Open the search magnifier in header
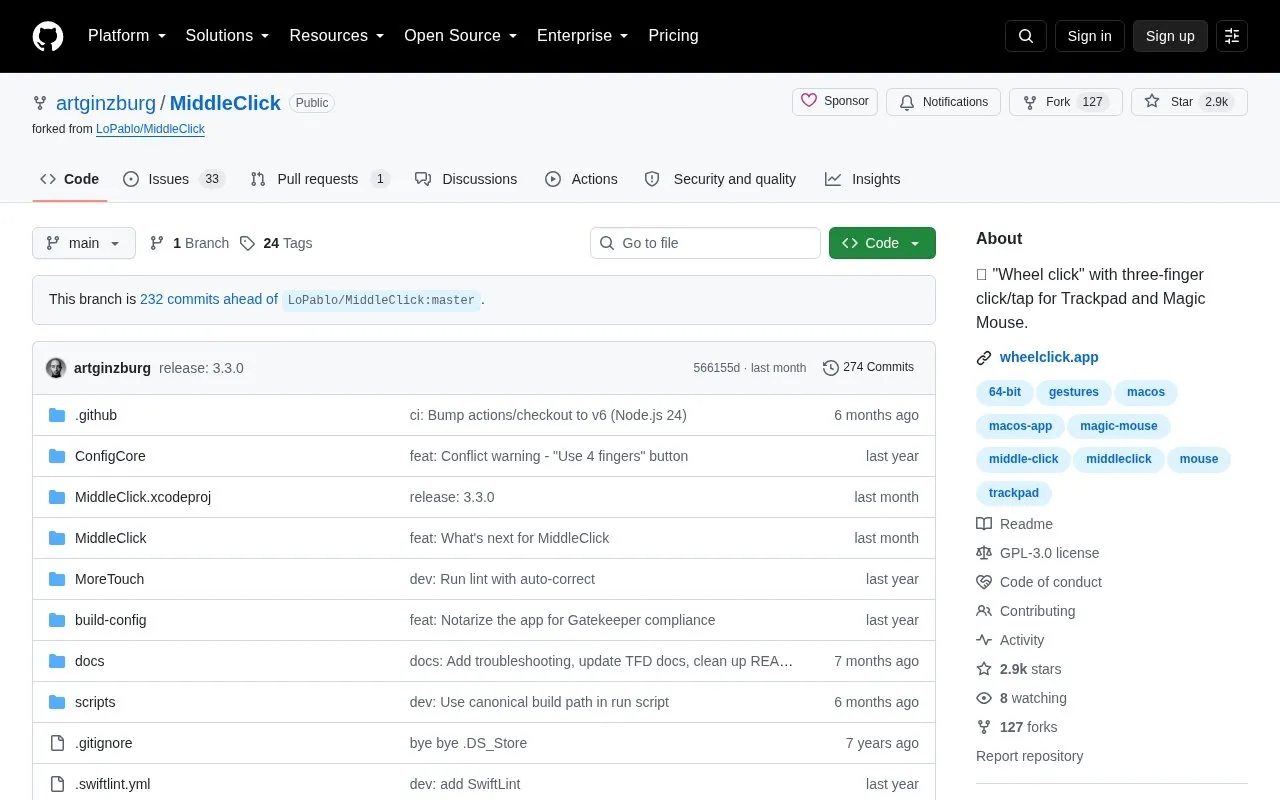Screen dimensions: 1280x800 [1026, 36]
